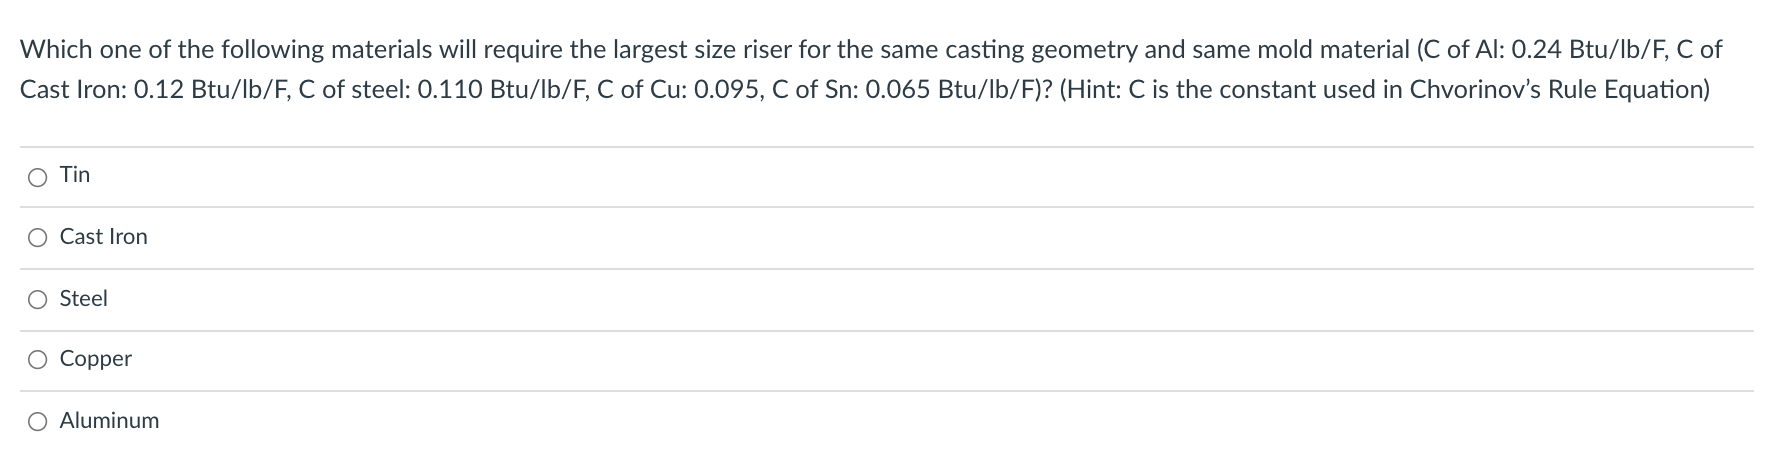1786x472 pixels.
Task: Select the Aluminum radio button
Action: [x=38, y=422]
